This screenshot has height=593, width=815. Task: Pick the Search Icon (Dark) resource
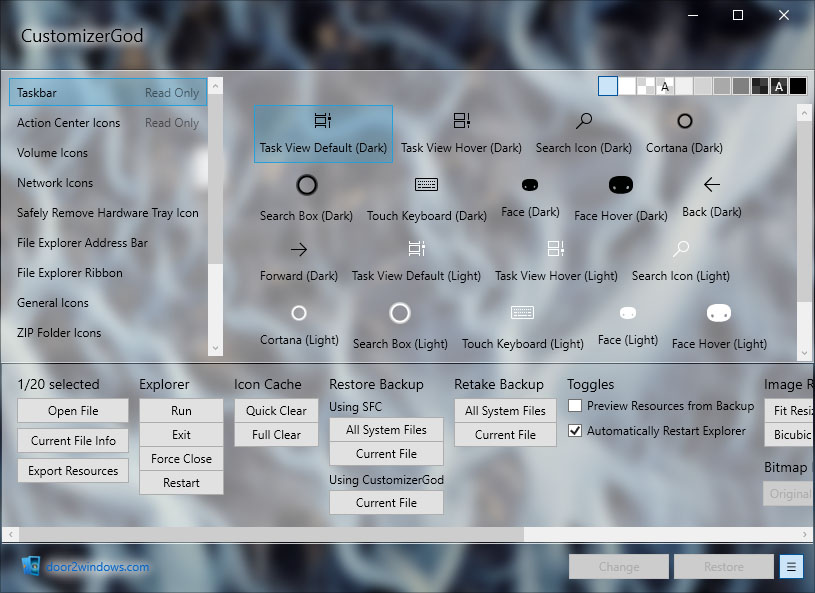(584, 134)
